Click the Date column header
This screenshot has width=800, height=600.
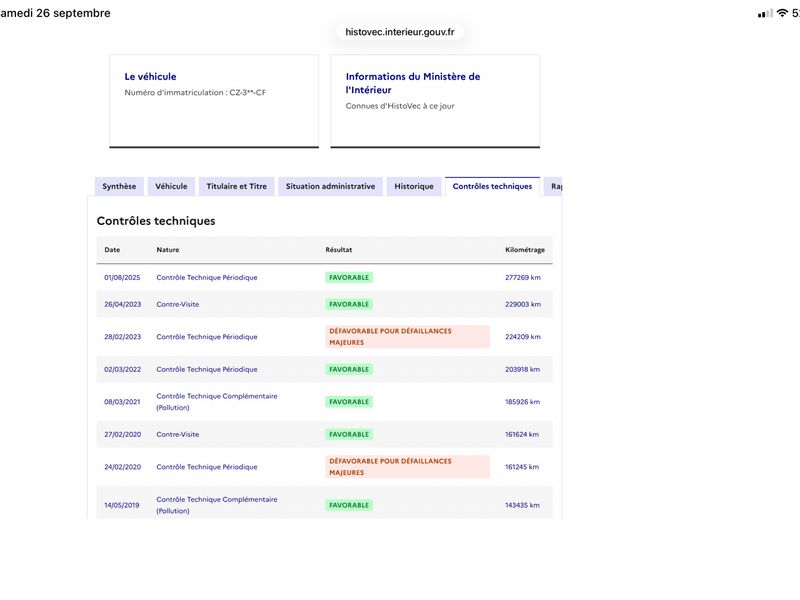click(x=112, y=249)
